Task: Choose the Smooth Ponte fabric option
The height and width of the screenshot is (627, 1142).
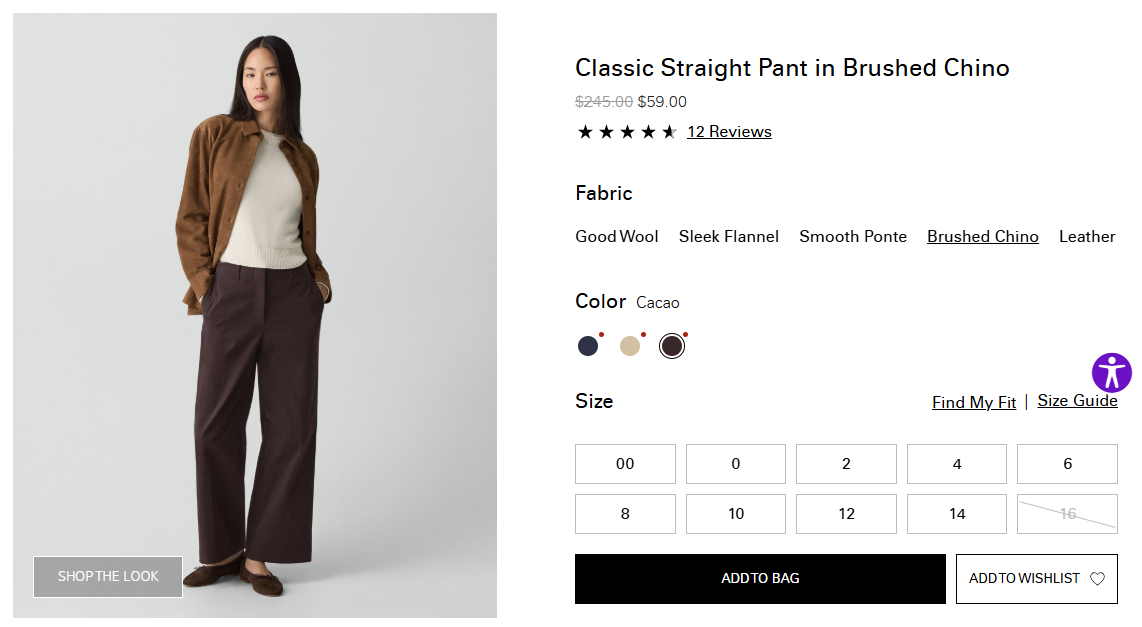Action: coord(853,237)
